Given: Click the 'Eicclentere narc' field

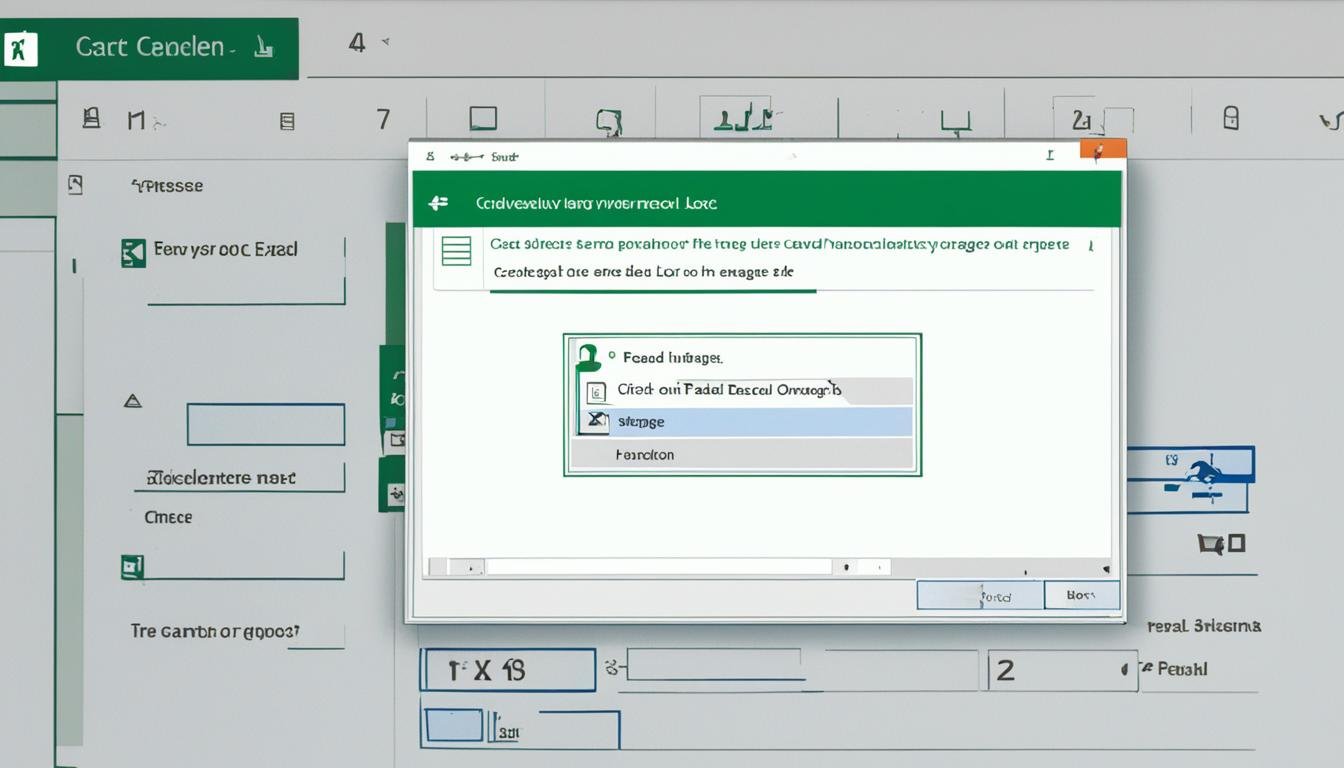Looking at the screenshot, I should (239, 478).
